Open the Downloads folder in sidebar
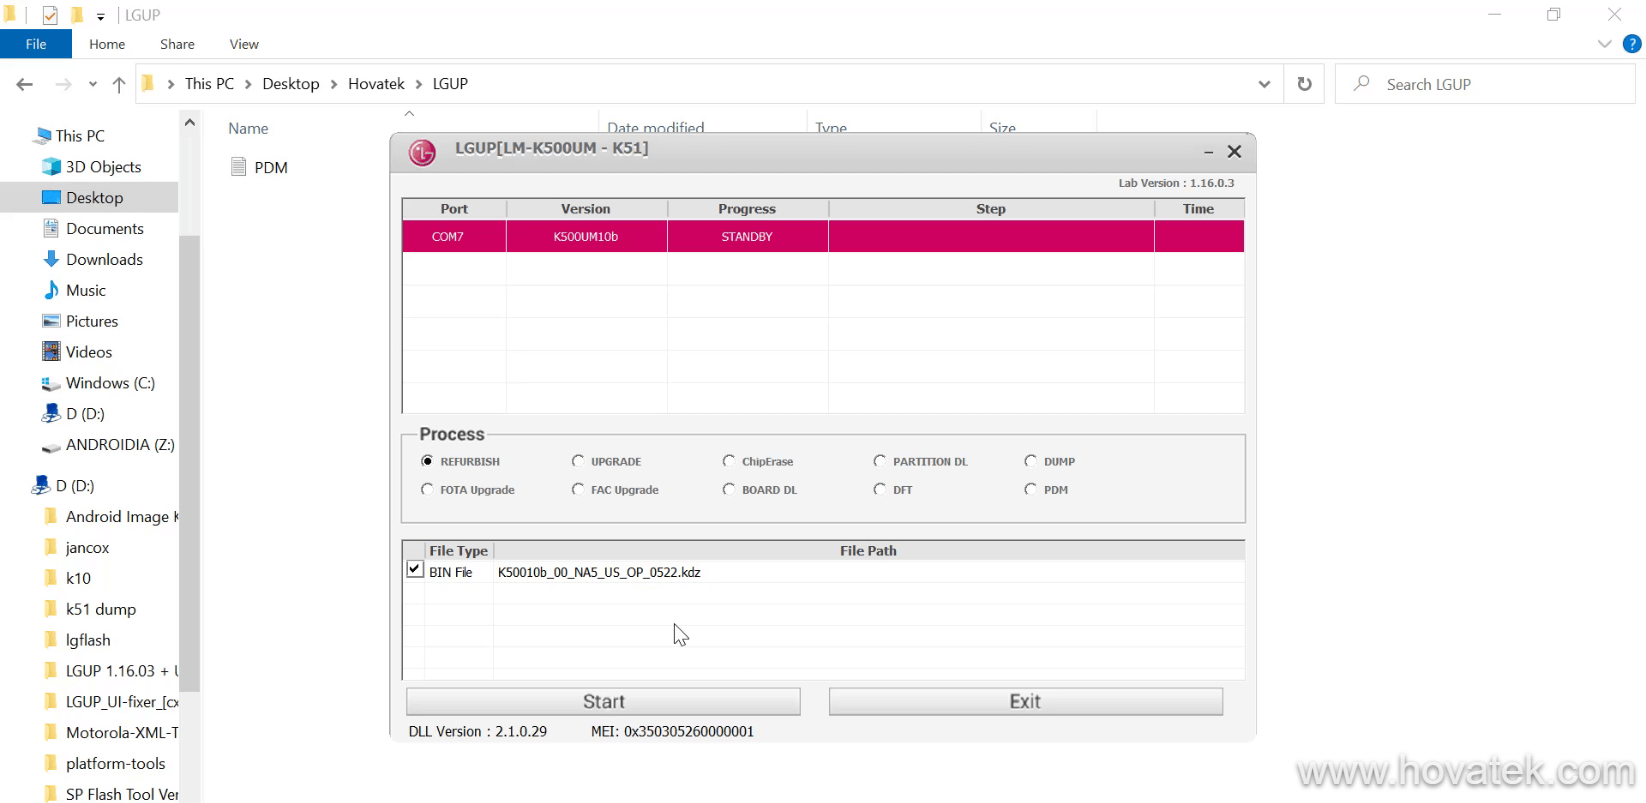1646x803 pixels. click(x=104, y=259)
